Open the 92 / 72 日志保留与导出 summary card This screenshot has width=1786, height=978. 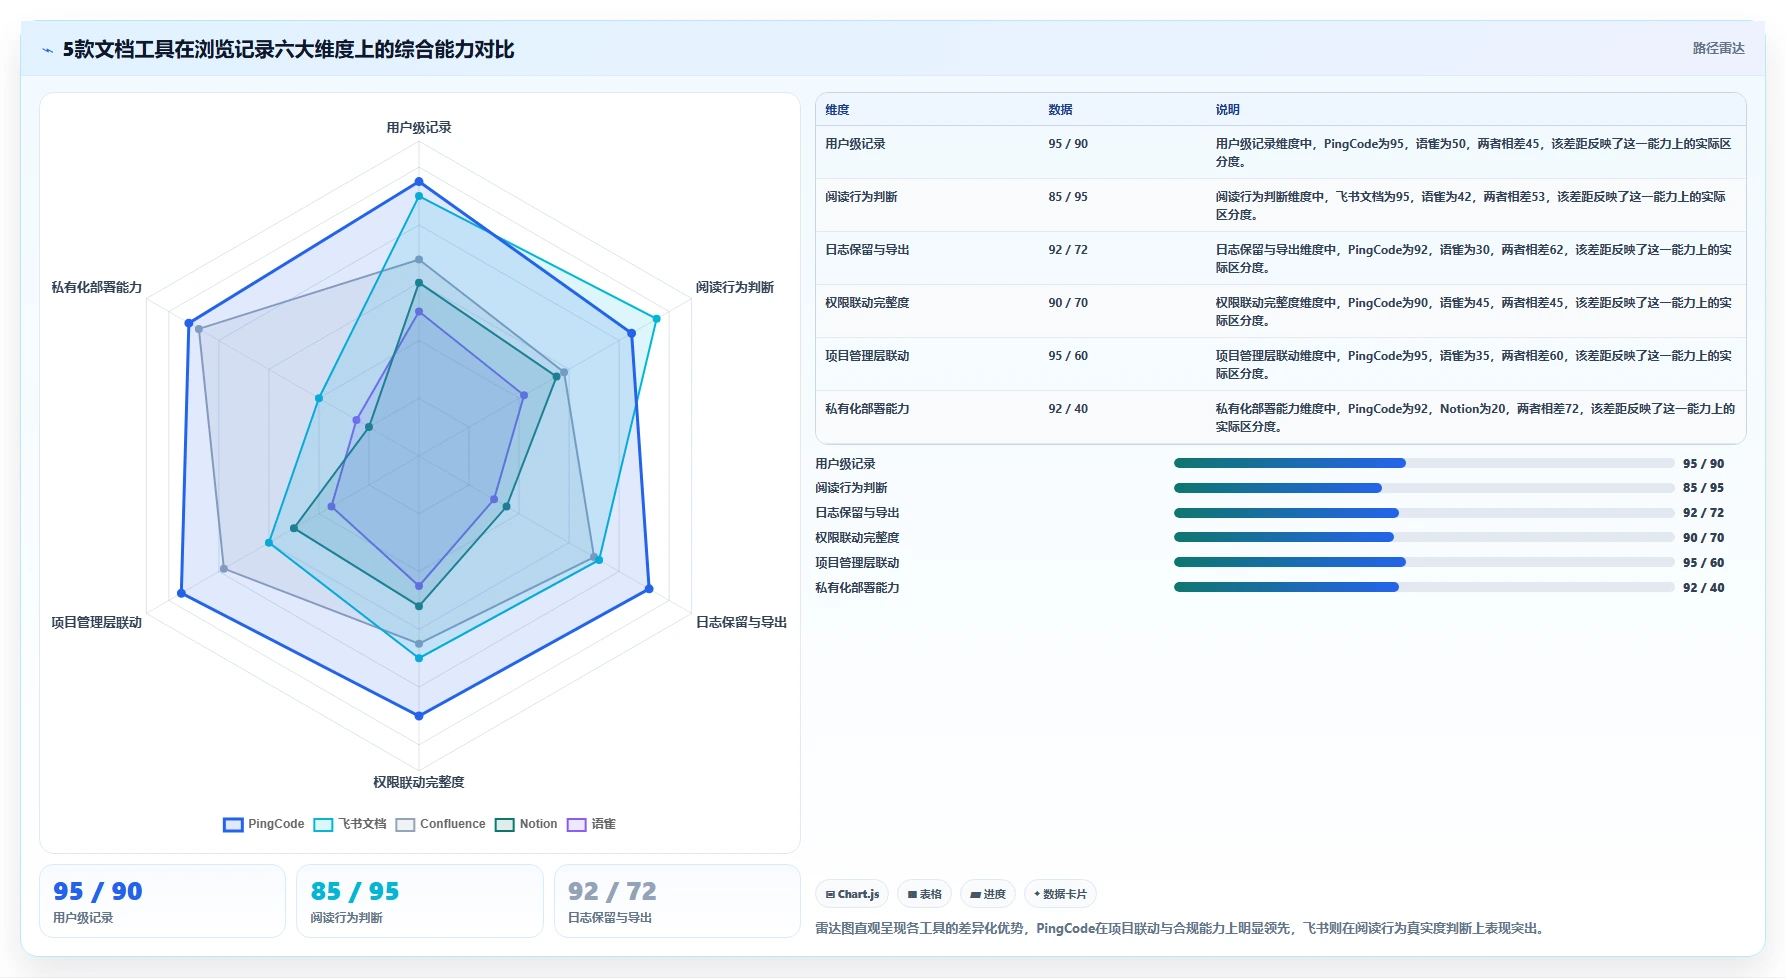(677, 901)
